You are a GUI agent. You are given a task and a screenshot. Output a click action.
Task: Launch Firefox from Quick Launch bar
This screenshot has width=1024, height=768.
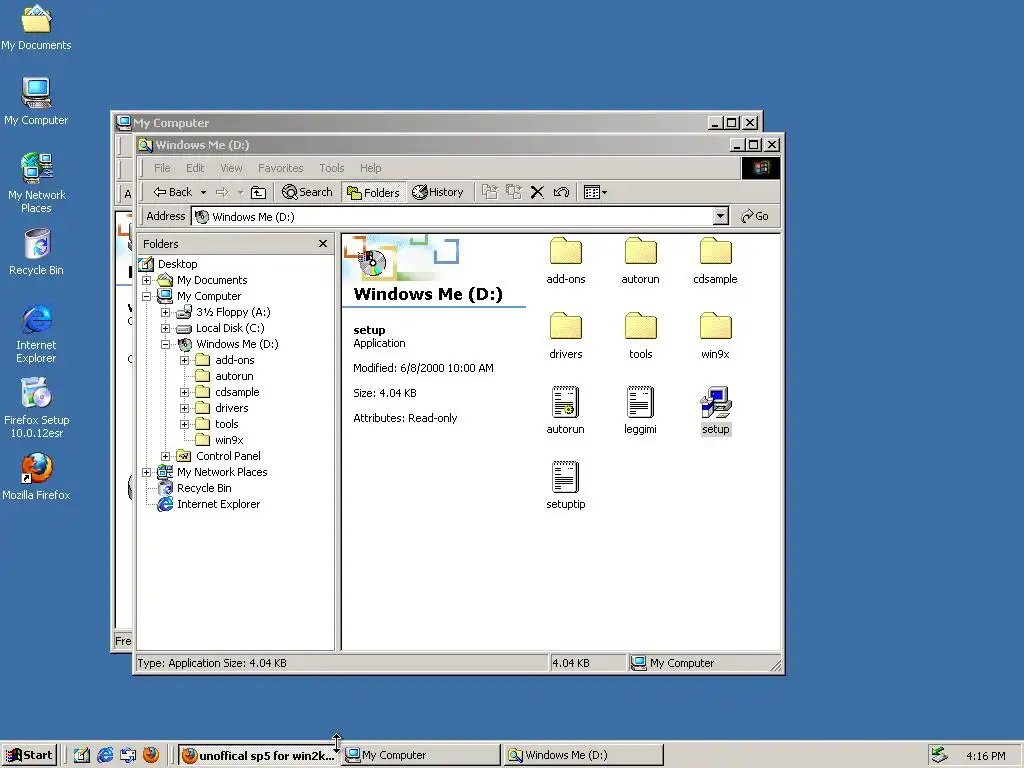point(151,755)
